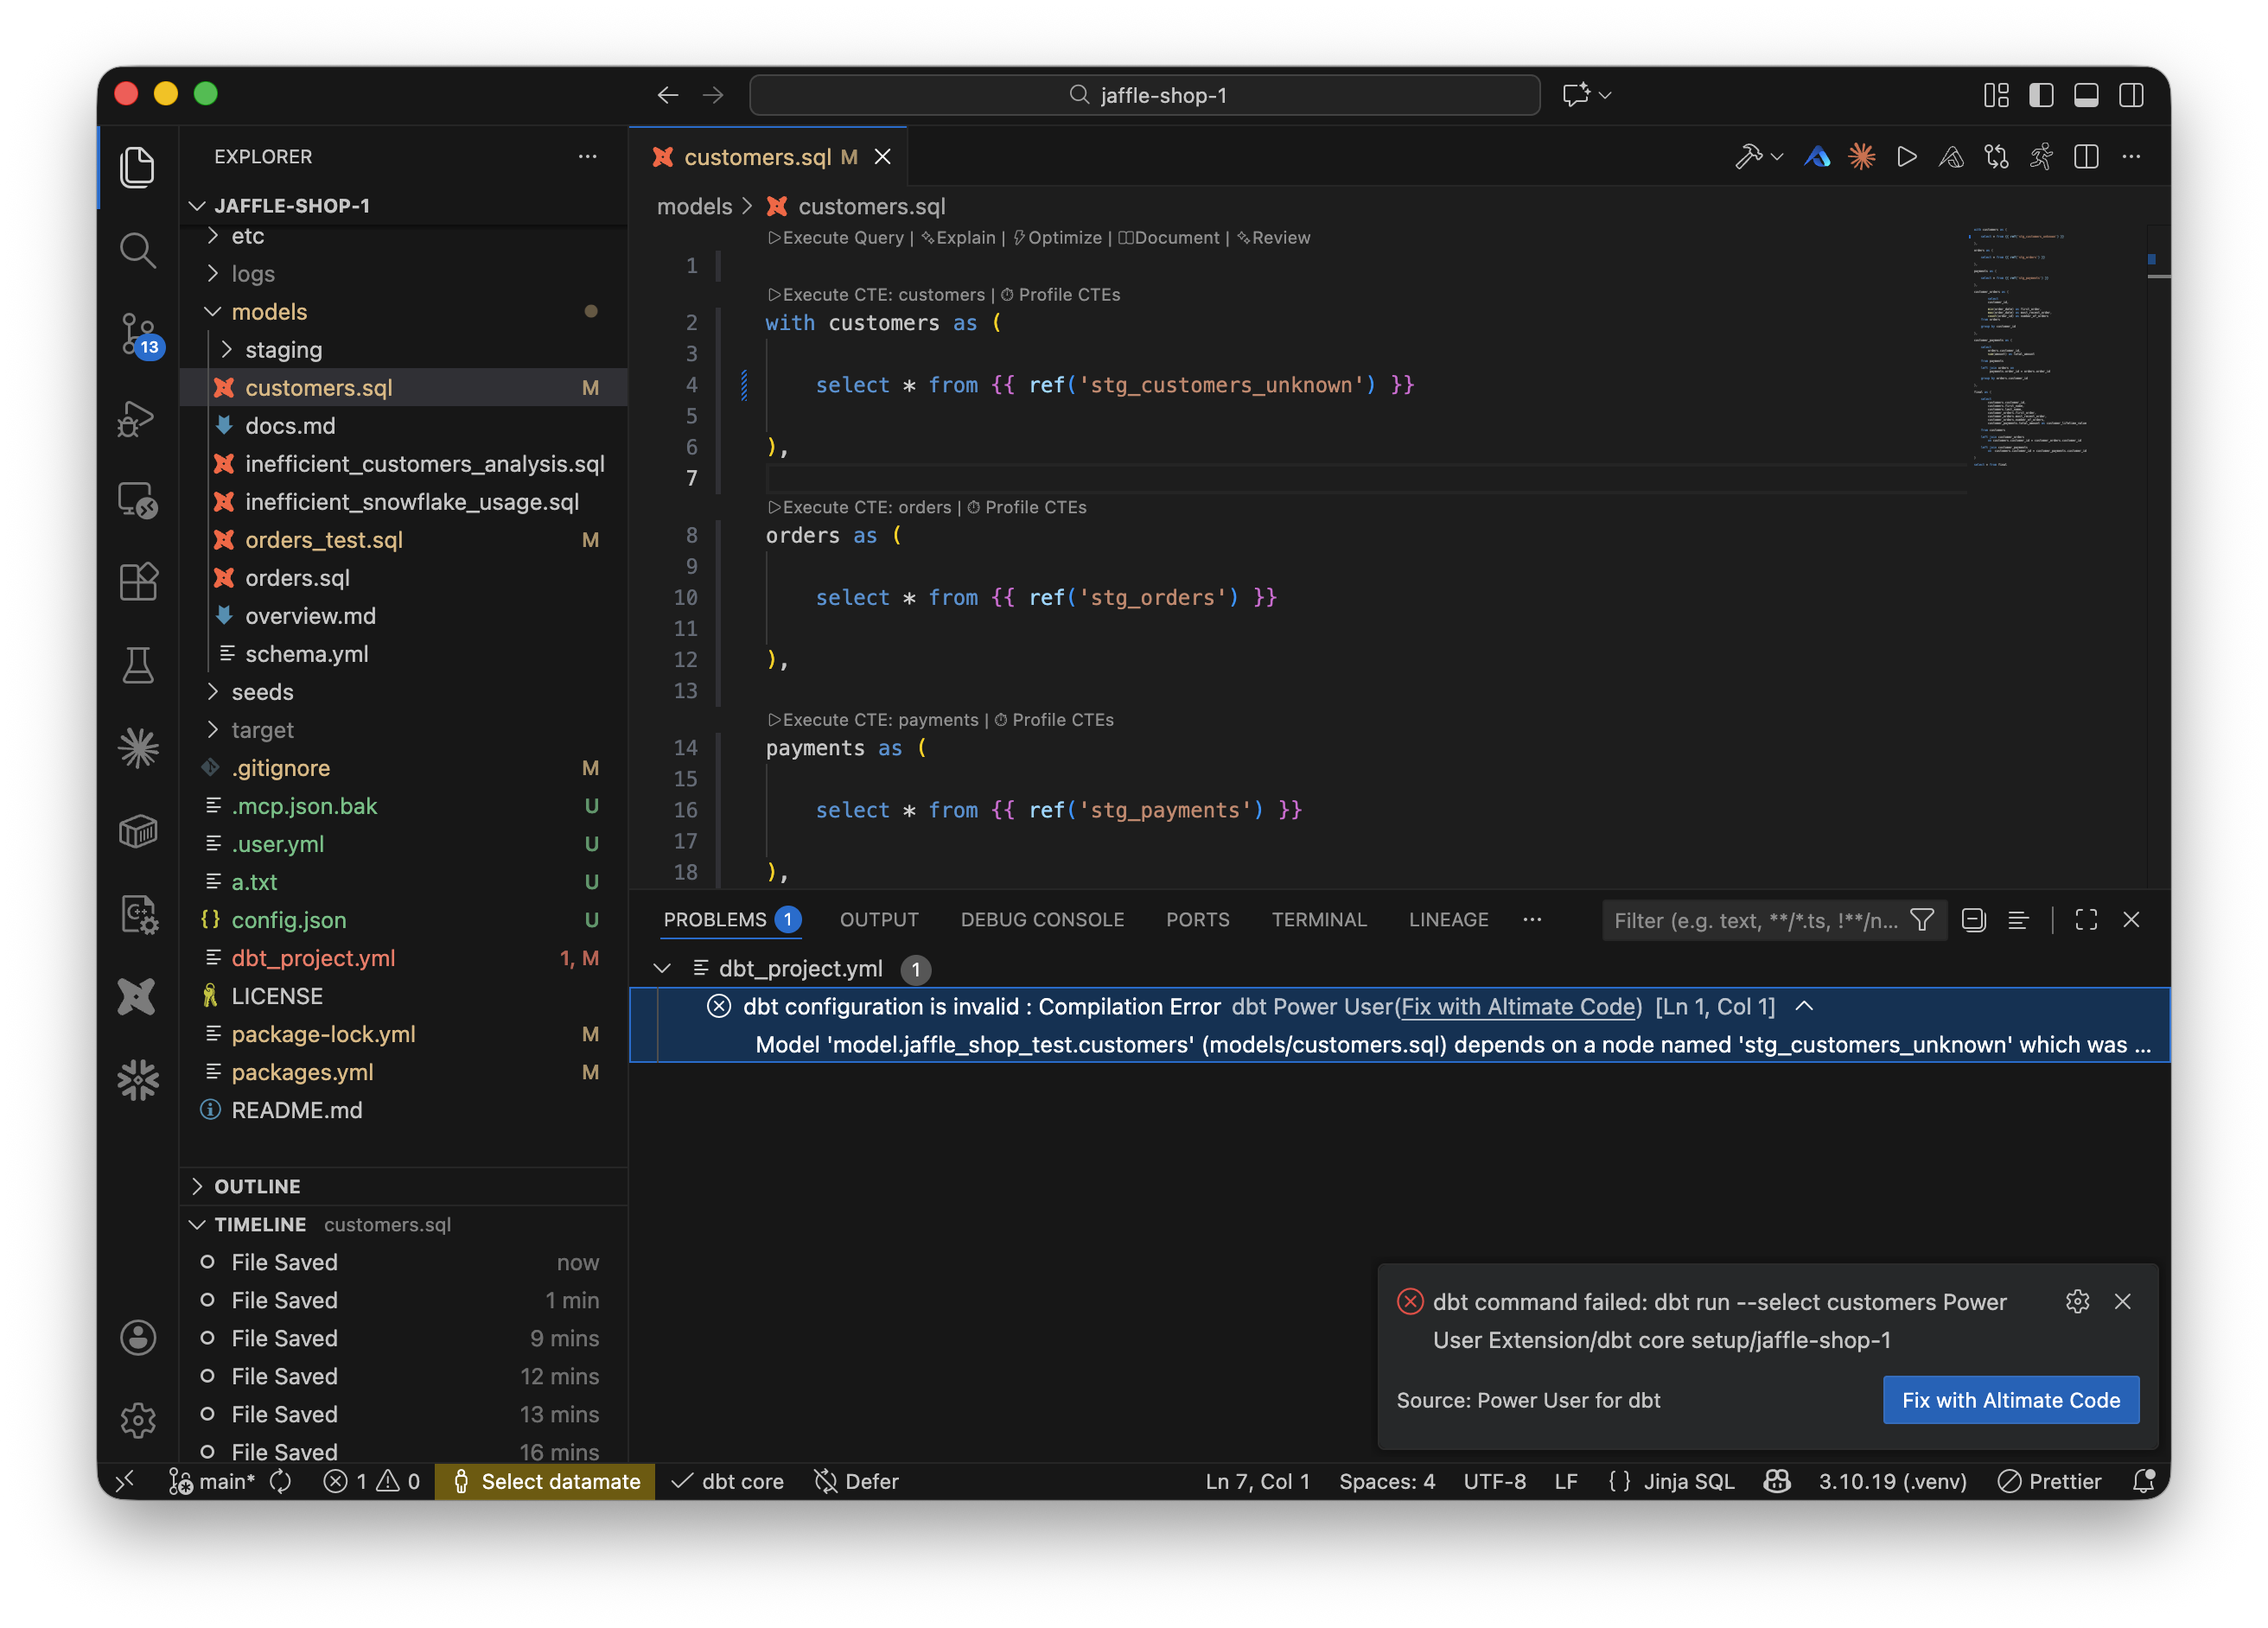Screen dimensions: 2268x1628
Task: Collapse all problems in panel
Action: [1974, 920]
